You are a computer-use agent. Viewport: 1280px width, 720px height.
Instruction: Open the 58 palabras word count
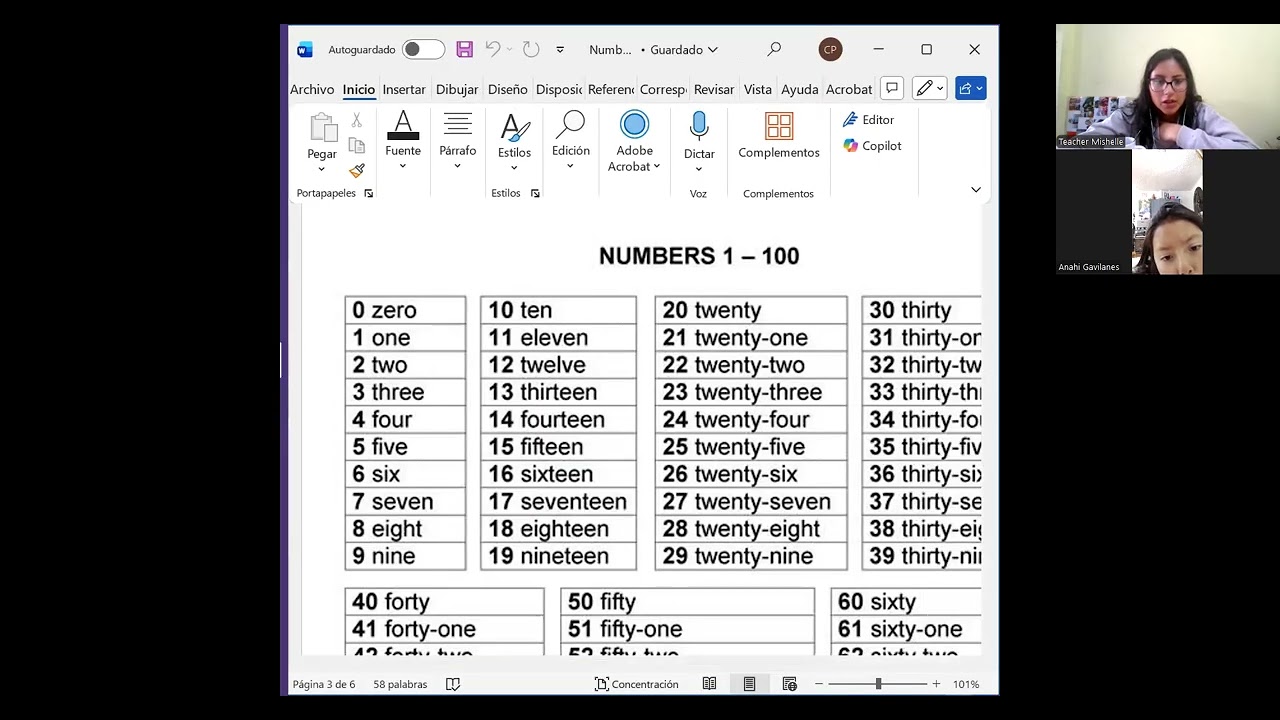(400, 684)
